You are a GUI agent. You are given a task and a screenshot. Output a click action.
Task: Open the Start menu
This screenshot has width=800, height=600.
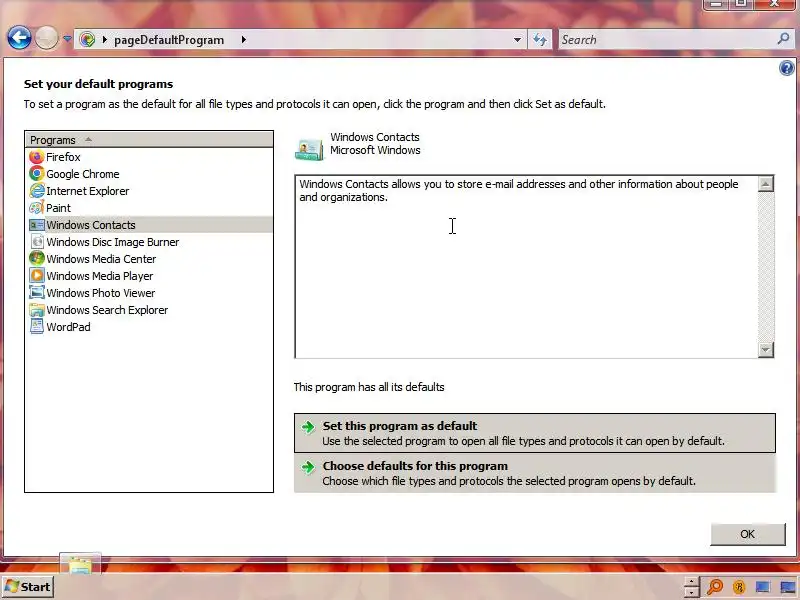pyautogui.click(x=28, y=587)
